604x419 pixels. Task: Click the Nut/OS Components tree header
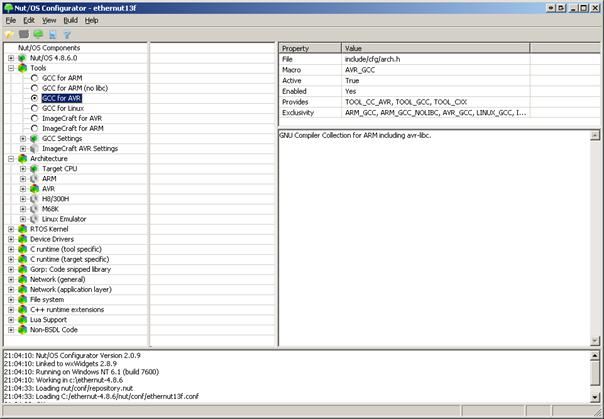coord(49,48)
